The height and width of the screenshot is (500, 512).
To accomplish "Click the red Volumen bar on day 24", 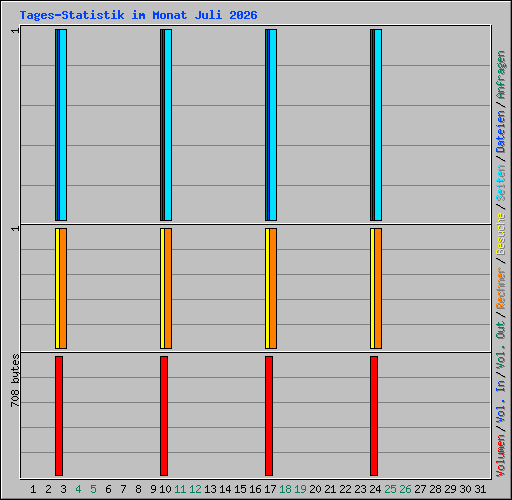I will [x=374, y=416].
